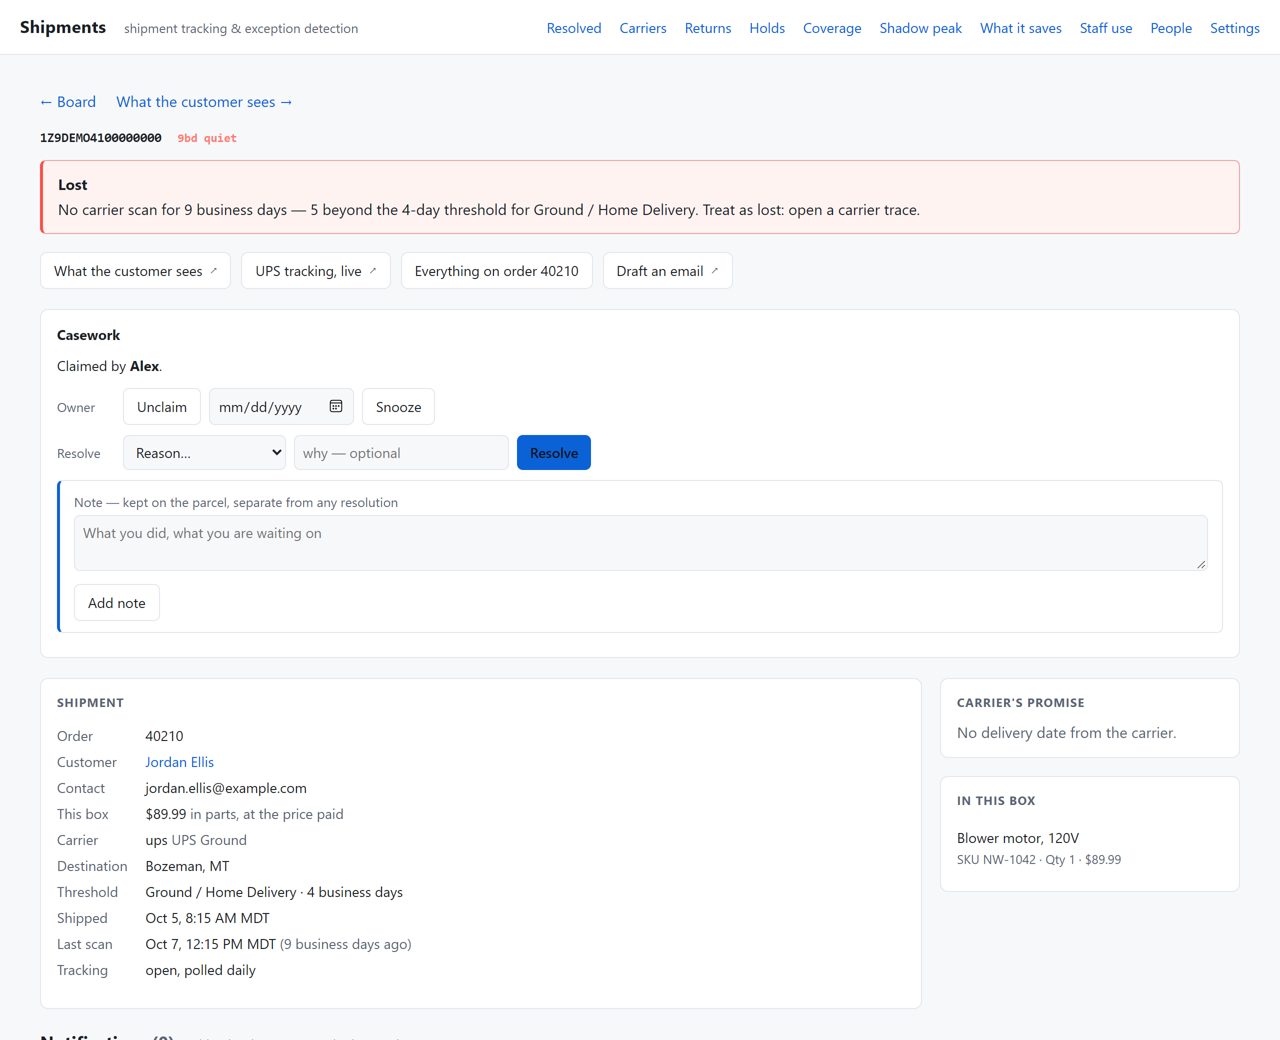1280x1040 pixels.
Task: Click 'No delivery date from the carrier.' text
Action: [x=1066, y=733]
